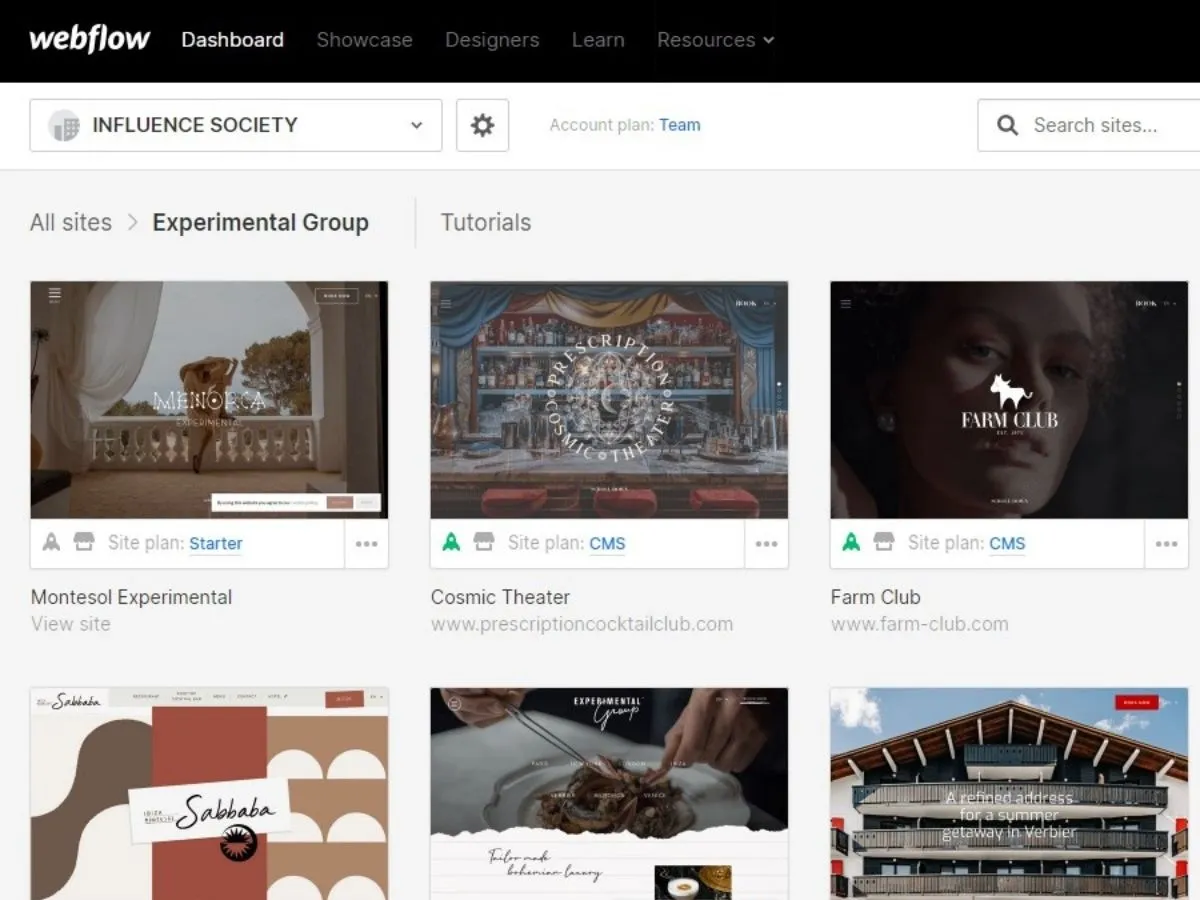Click the store icon for Montesol Experimental
The width and height of the screenshot is (1200, 900).
[x=84, y=542]
